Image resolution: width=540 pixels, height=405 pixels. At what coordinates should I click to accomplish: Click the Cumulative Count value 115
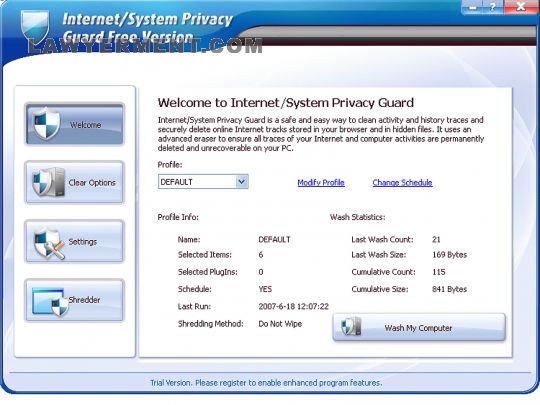click(x=438, y=272)
